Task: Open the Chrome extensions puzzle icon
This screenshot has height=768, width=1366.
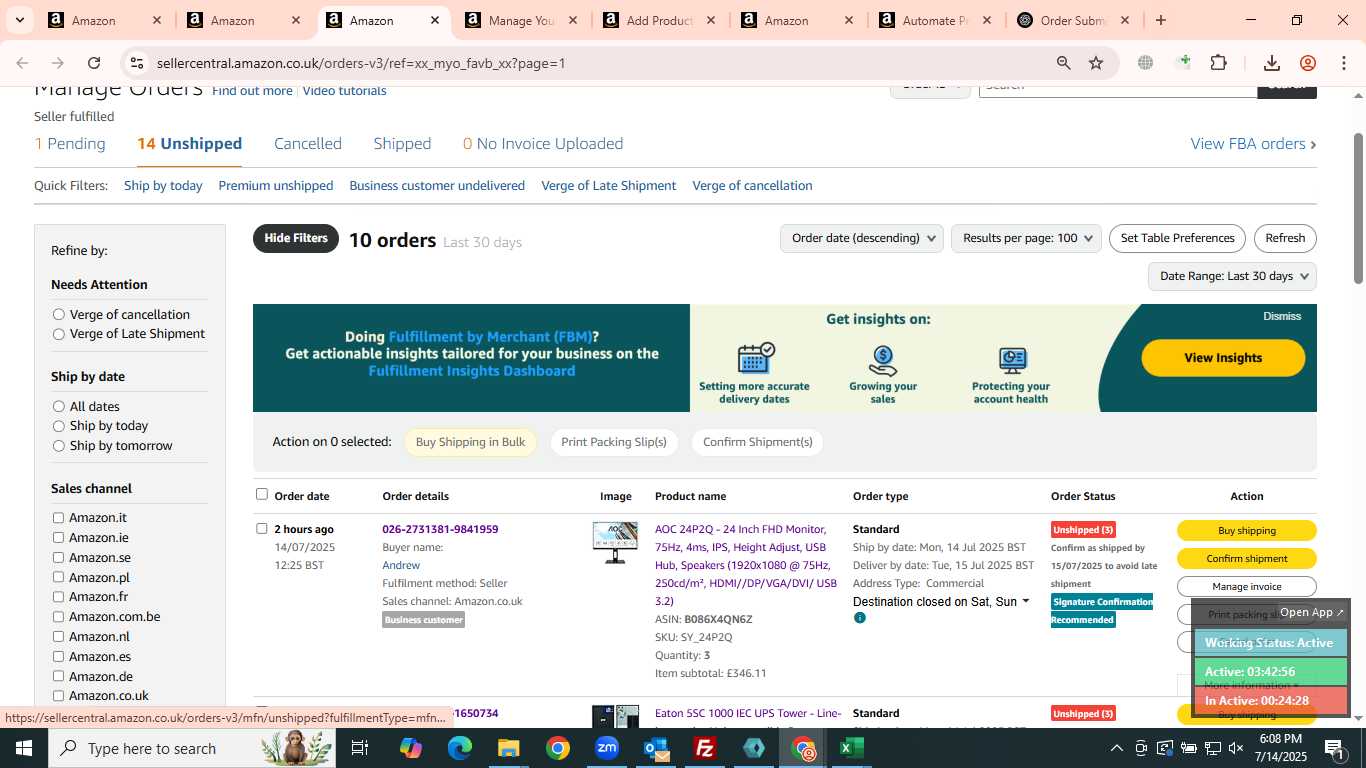Action: [1218, 63]
